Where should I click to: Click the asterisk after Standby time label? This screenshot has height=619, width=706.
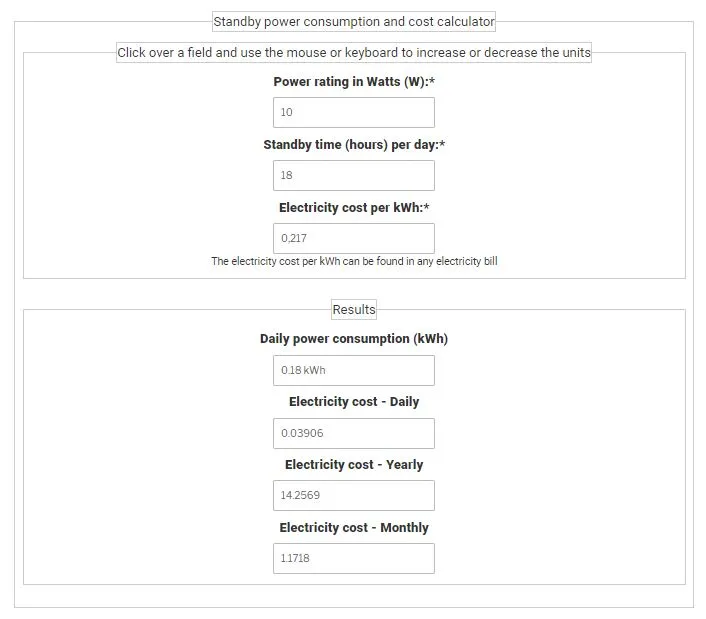pos(442,145)
